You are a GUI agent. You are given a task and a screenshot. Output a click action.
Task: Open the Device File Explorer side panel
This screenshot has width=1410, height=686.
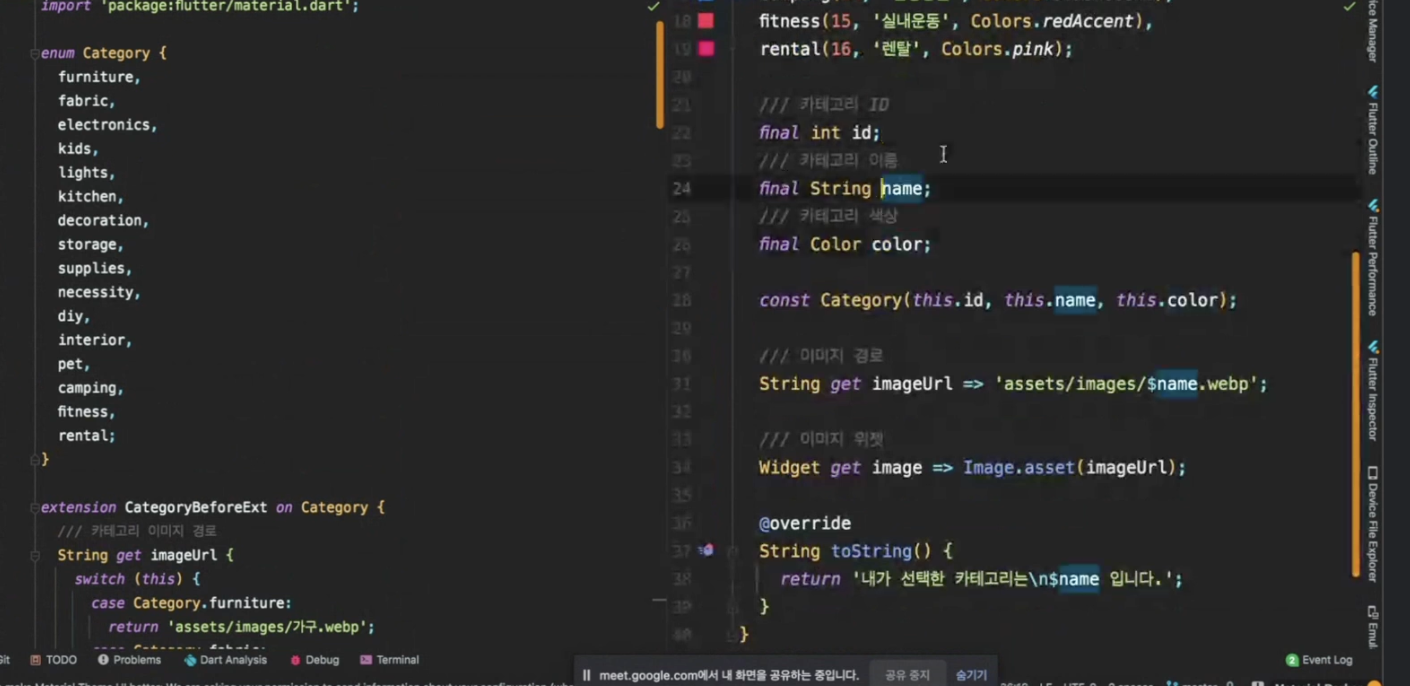pyautogui.click(x=1373, y=524)
